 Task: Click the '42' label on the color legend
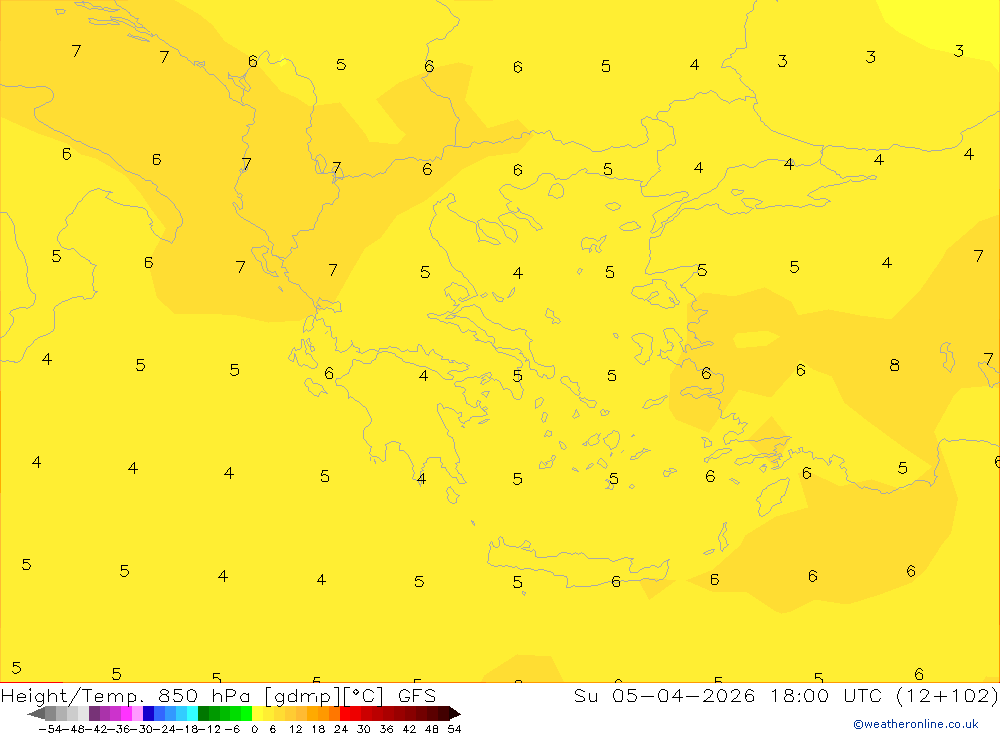409,729
